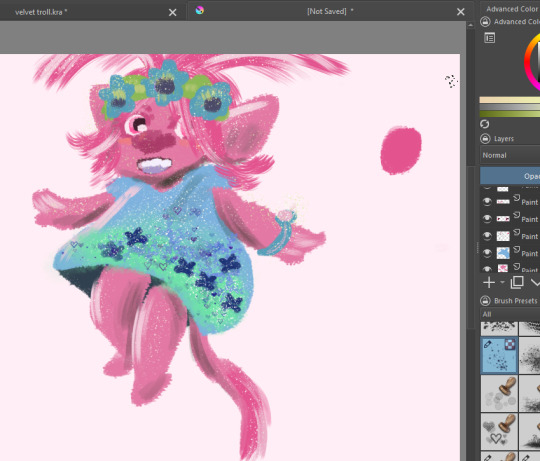Select the highlighted blue sparkle brush preset

[499, 355]
